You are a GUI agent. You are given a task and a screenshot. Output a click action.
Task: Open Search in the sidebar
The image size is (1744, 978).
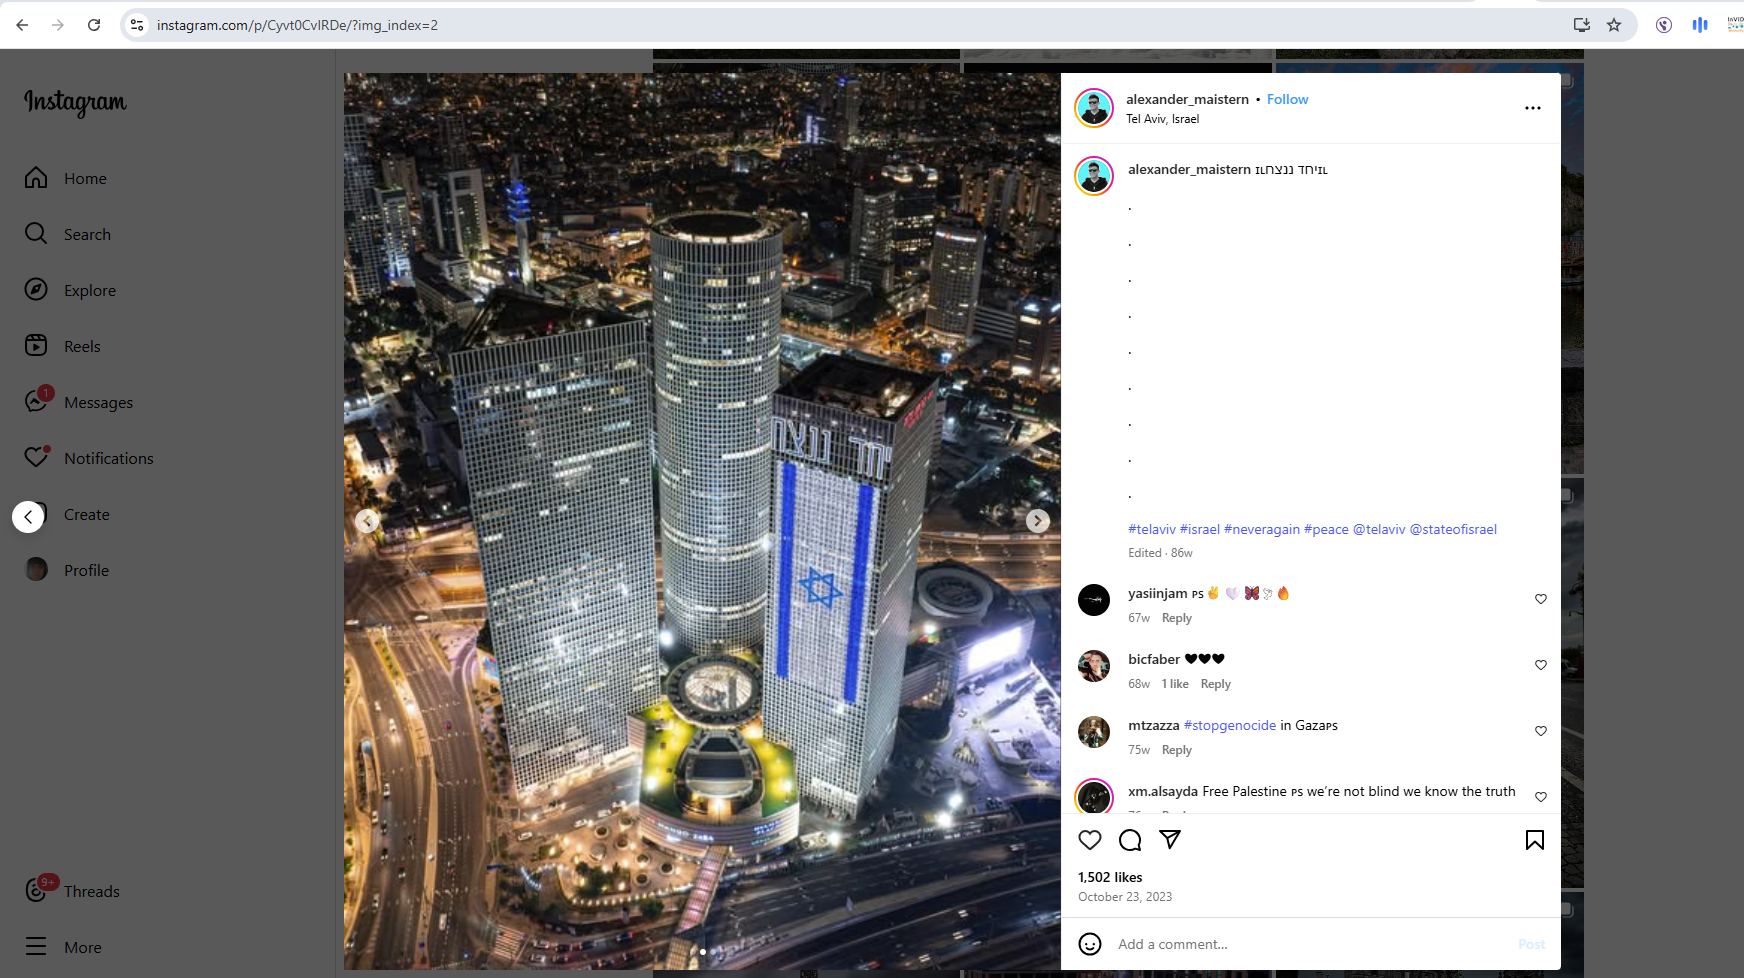click(87, 234)
